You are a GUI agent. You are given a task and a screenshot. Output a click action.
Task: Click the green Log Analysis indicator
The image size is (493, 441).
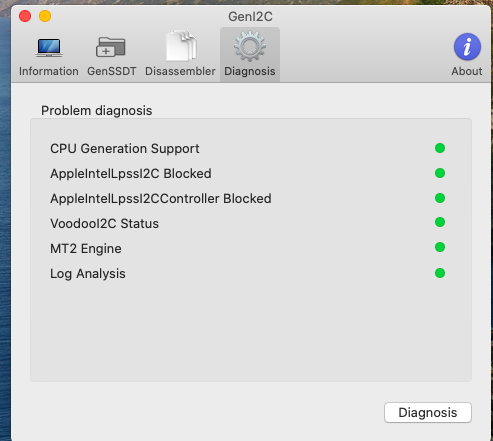tap(440, 273)
